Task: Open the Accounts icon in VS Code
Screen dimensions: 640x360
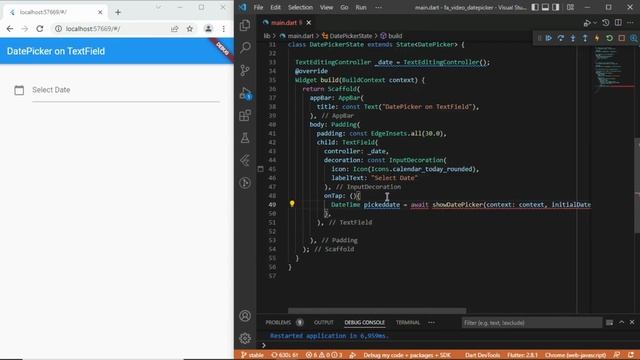Action: [245, 316]
